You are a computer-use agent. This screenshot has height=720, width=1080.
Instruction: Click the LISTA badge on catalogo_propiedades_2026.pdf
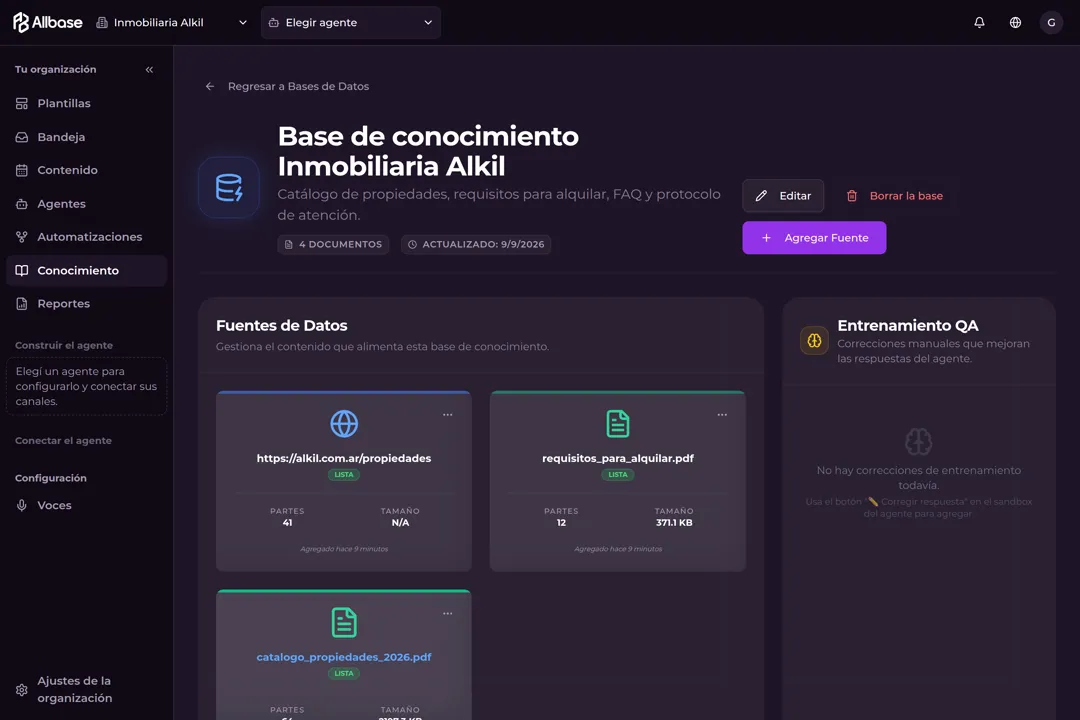(344, 674)
